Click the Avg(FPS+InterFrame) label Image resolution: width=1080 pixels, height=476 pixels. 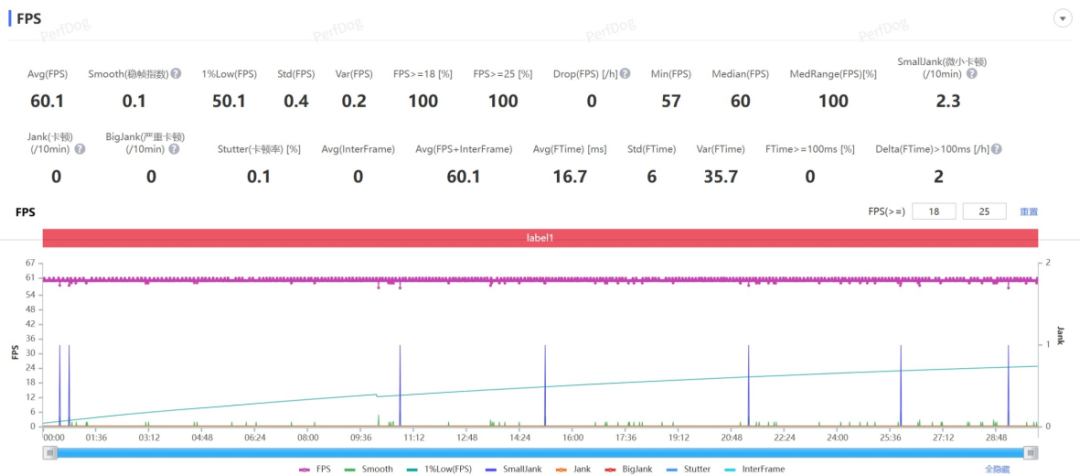(x=464, y=149)
